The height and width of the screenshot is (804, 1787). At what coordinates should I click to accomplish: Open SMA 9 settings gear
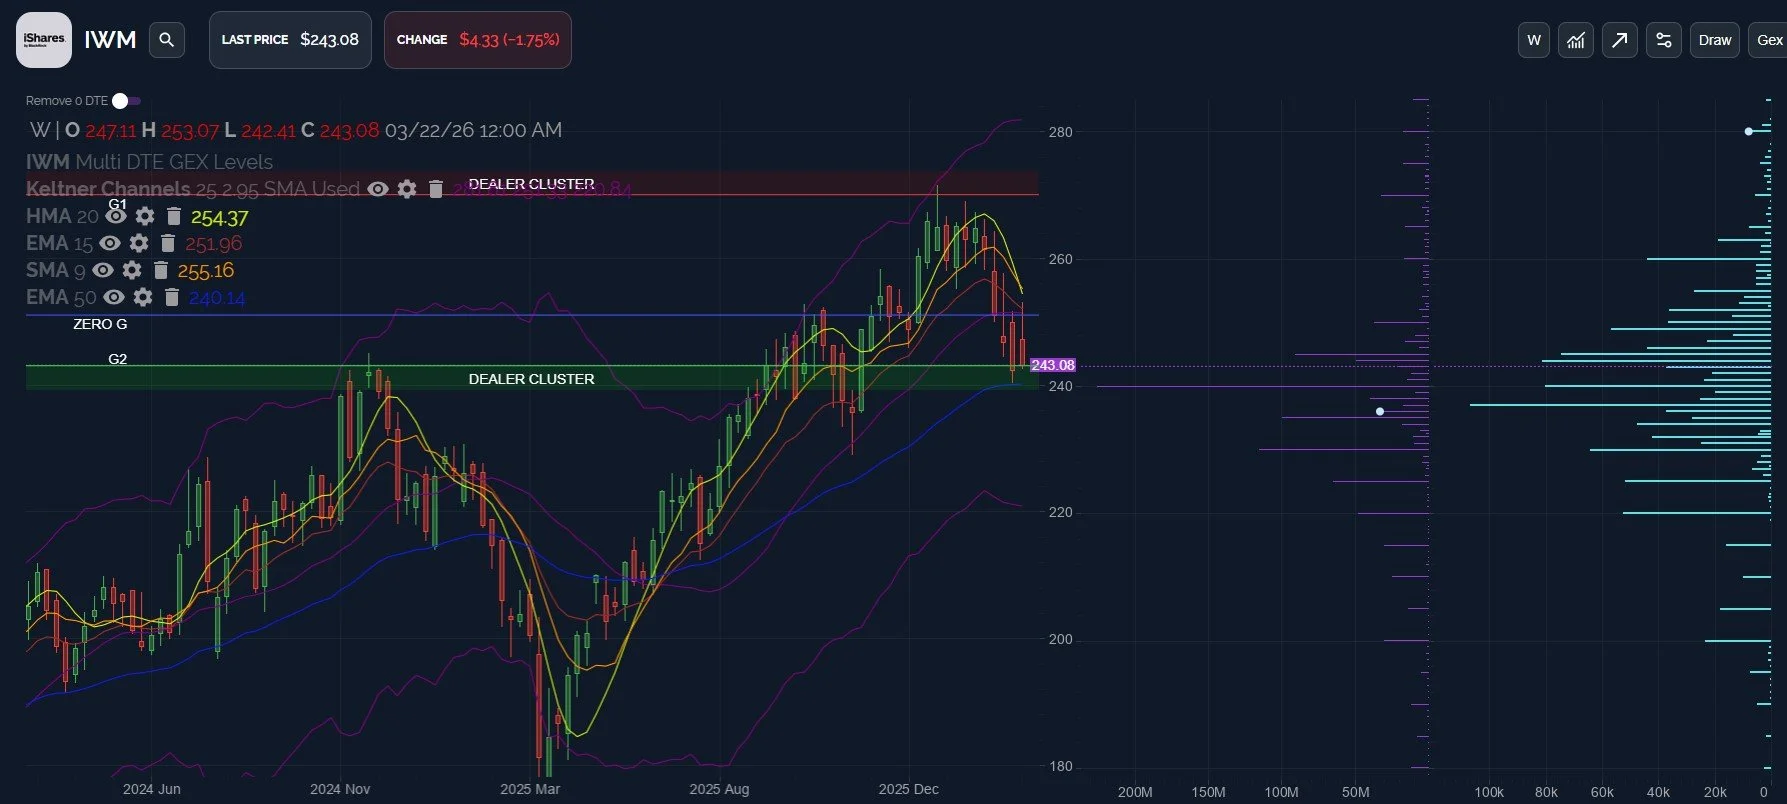[132, 270]
